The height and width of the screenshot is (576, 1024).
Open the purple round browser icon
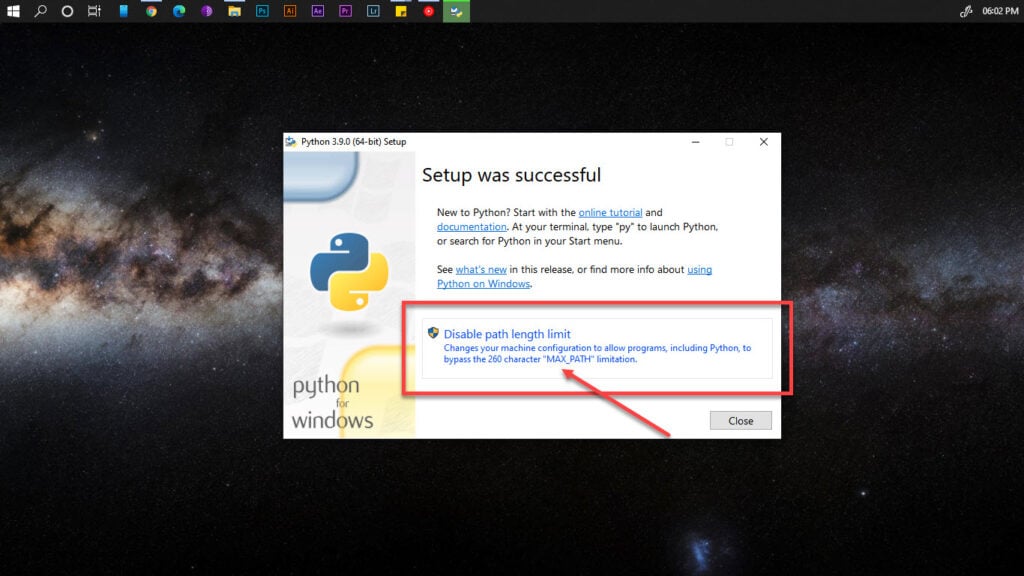206,11
